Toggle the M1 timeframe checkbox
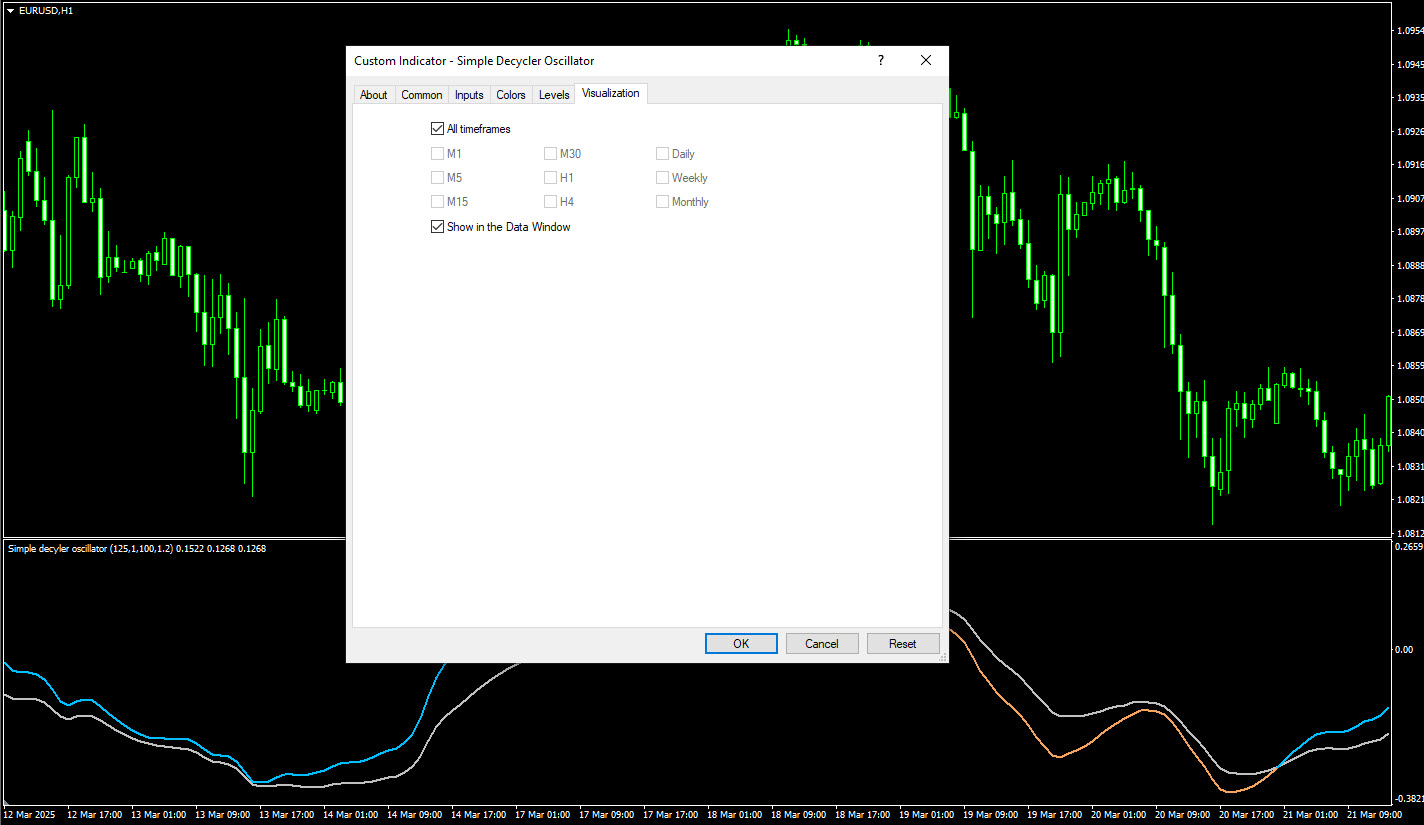1424x825 pixels. pos(437,154)
